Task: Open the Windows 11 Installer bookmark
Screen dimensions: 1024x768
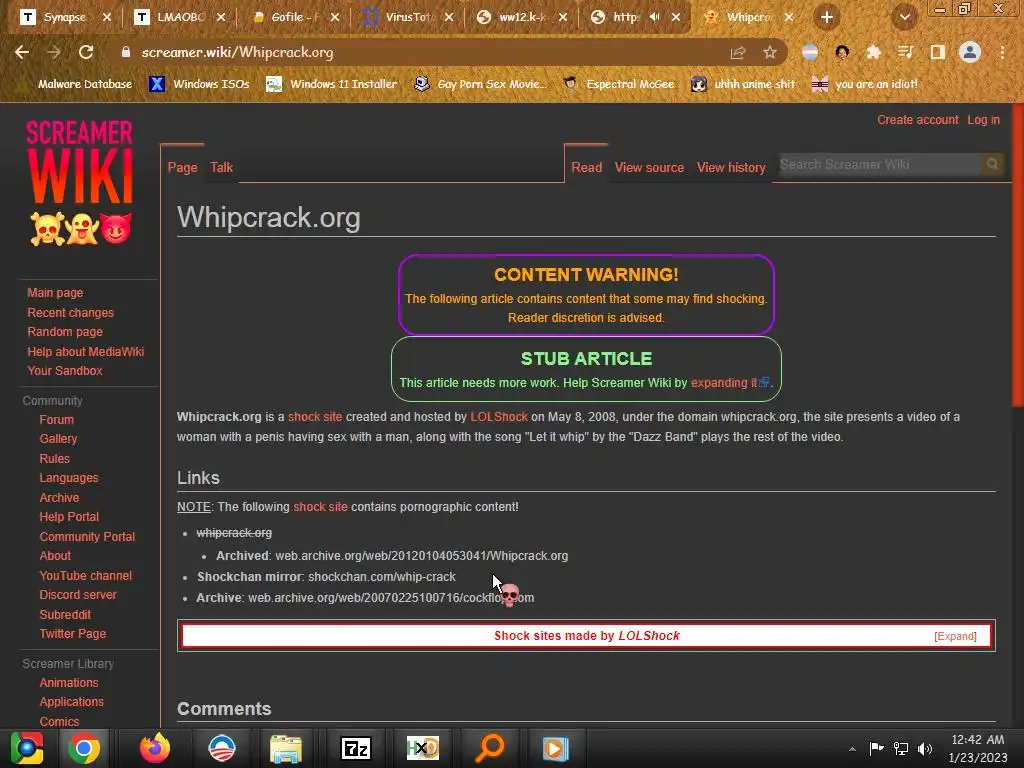Action: coord(332,84)
